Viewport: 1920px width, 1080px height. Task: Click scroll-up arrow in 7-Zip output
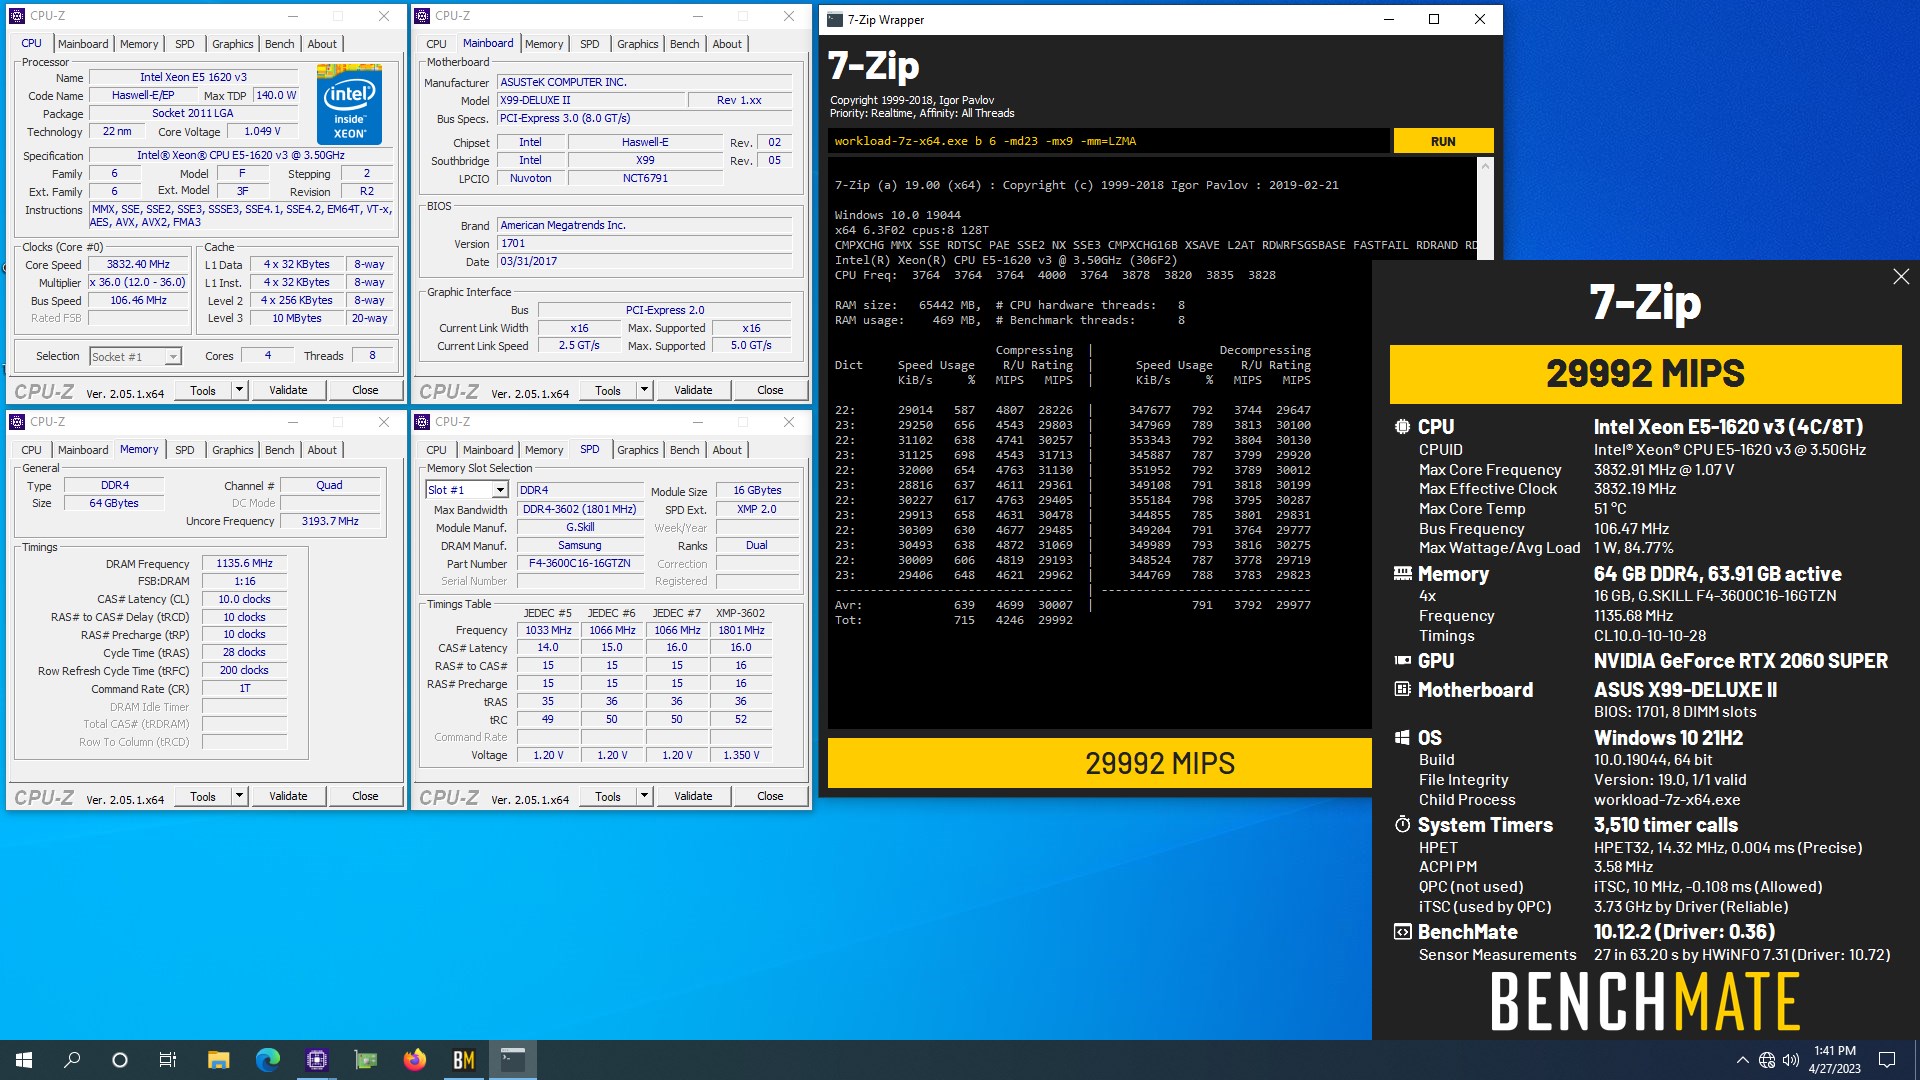click(1484, 166)
